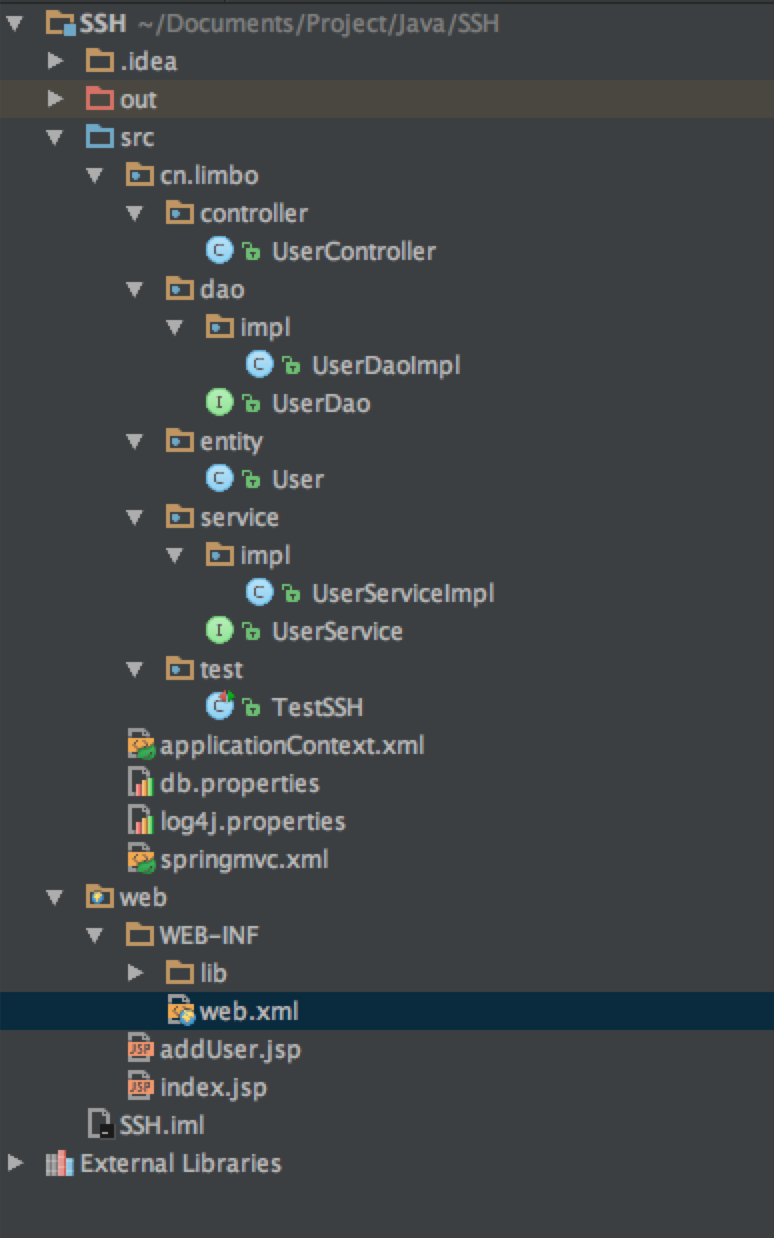Click the service package icon
774x1238 pixels.
tap(179, 517)
